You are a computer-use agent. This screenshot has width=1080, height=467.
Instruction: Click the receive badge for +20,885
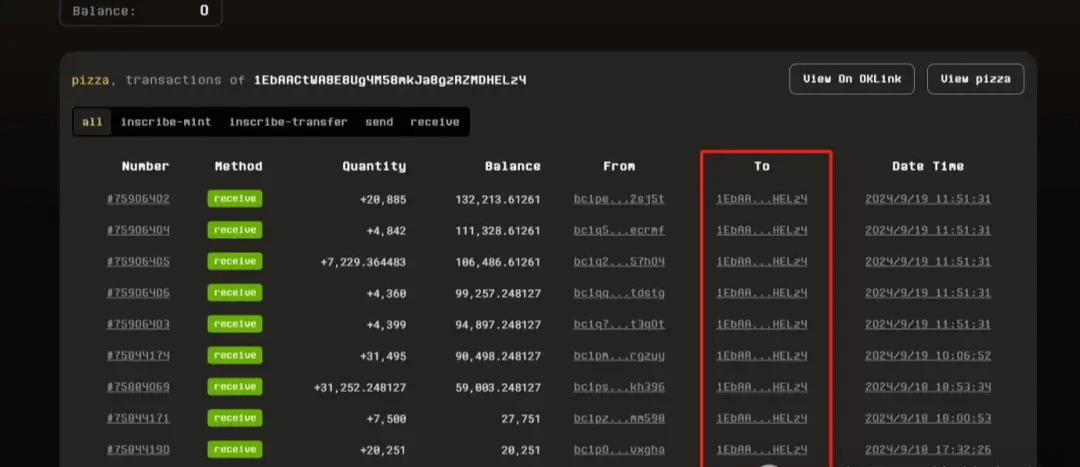[235, 199]
